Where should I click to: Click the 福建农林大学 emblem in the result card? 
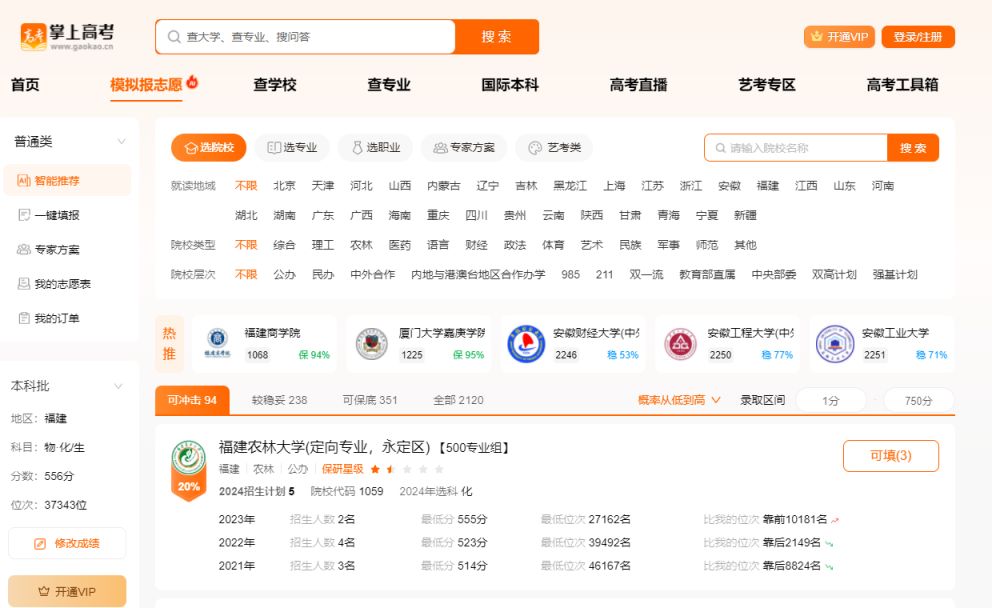coord(189,457)
